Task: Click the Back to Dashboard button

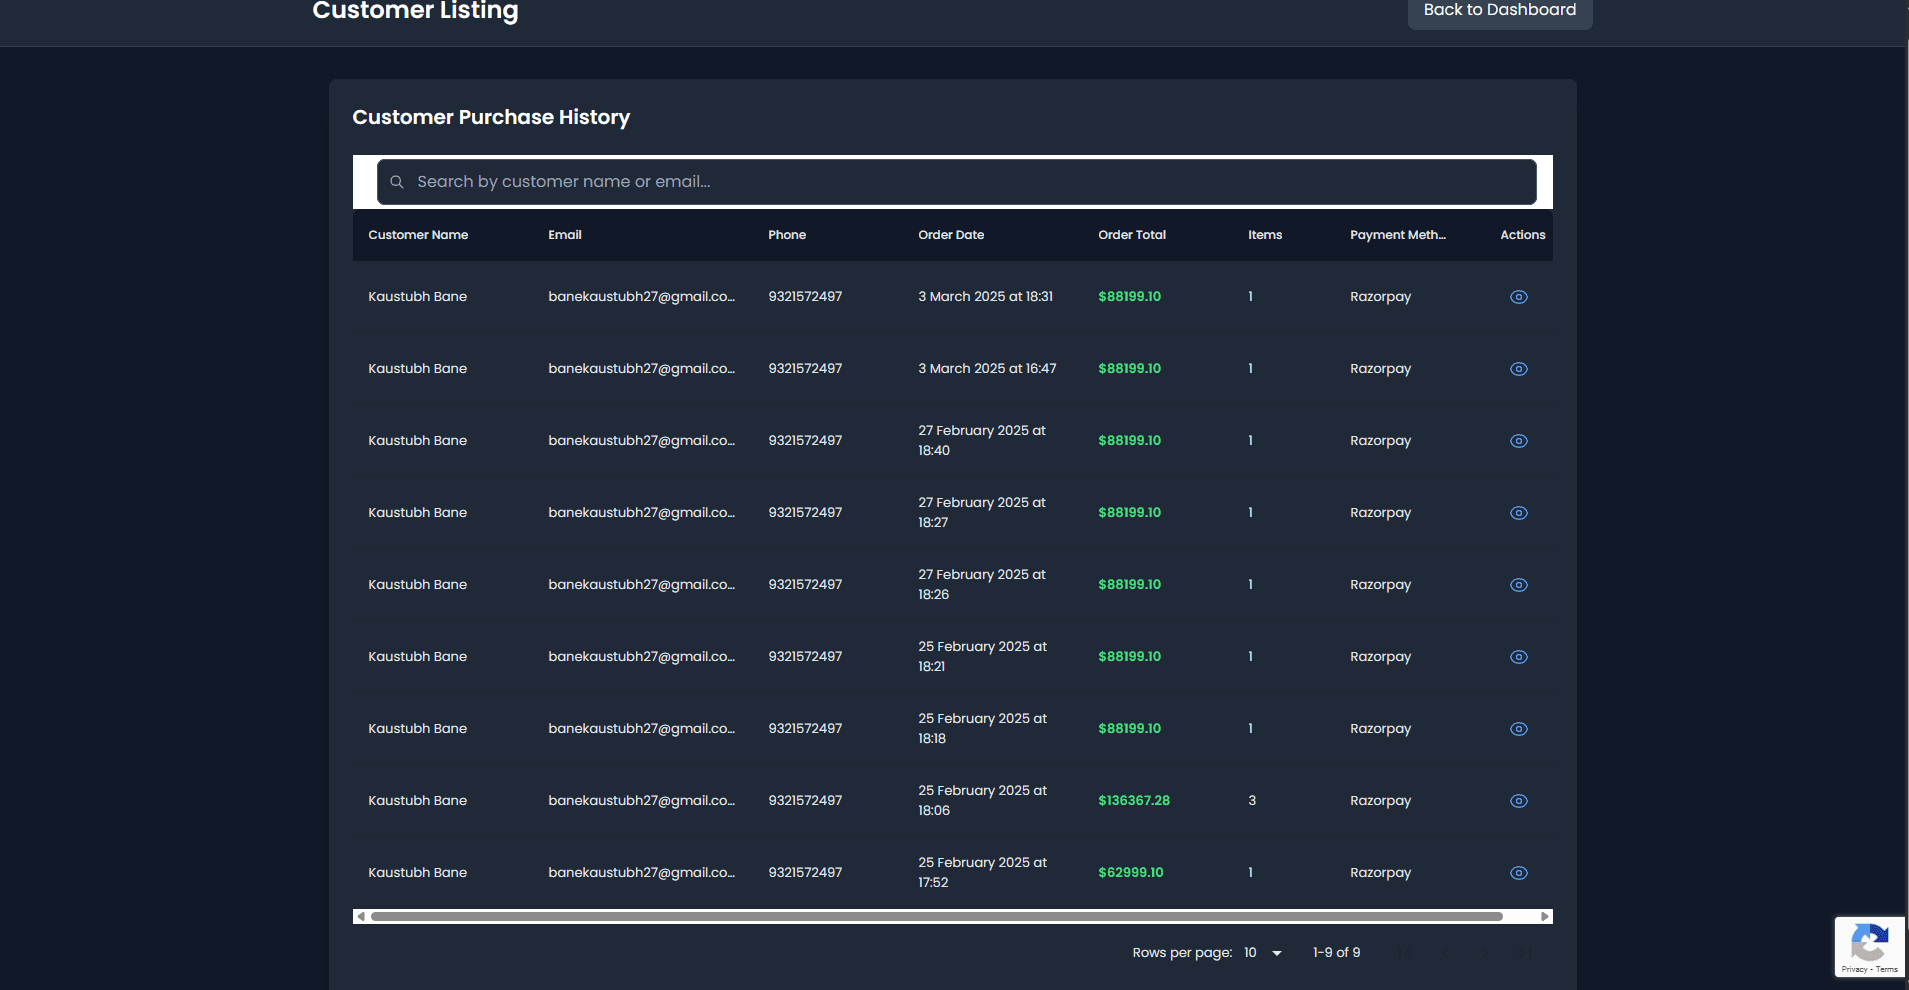Action: [1499, 10]
